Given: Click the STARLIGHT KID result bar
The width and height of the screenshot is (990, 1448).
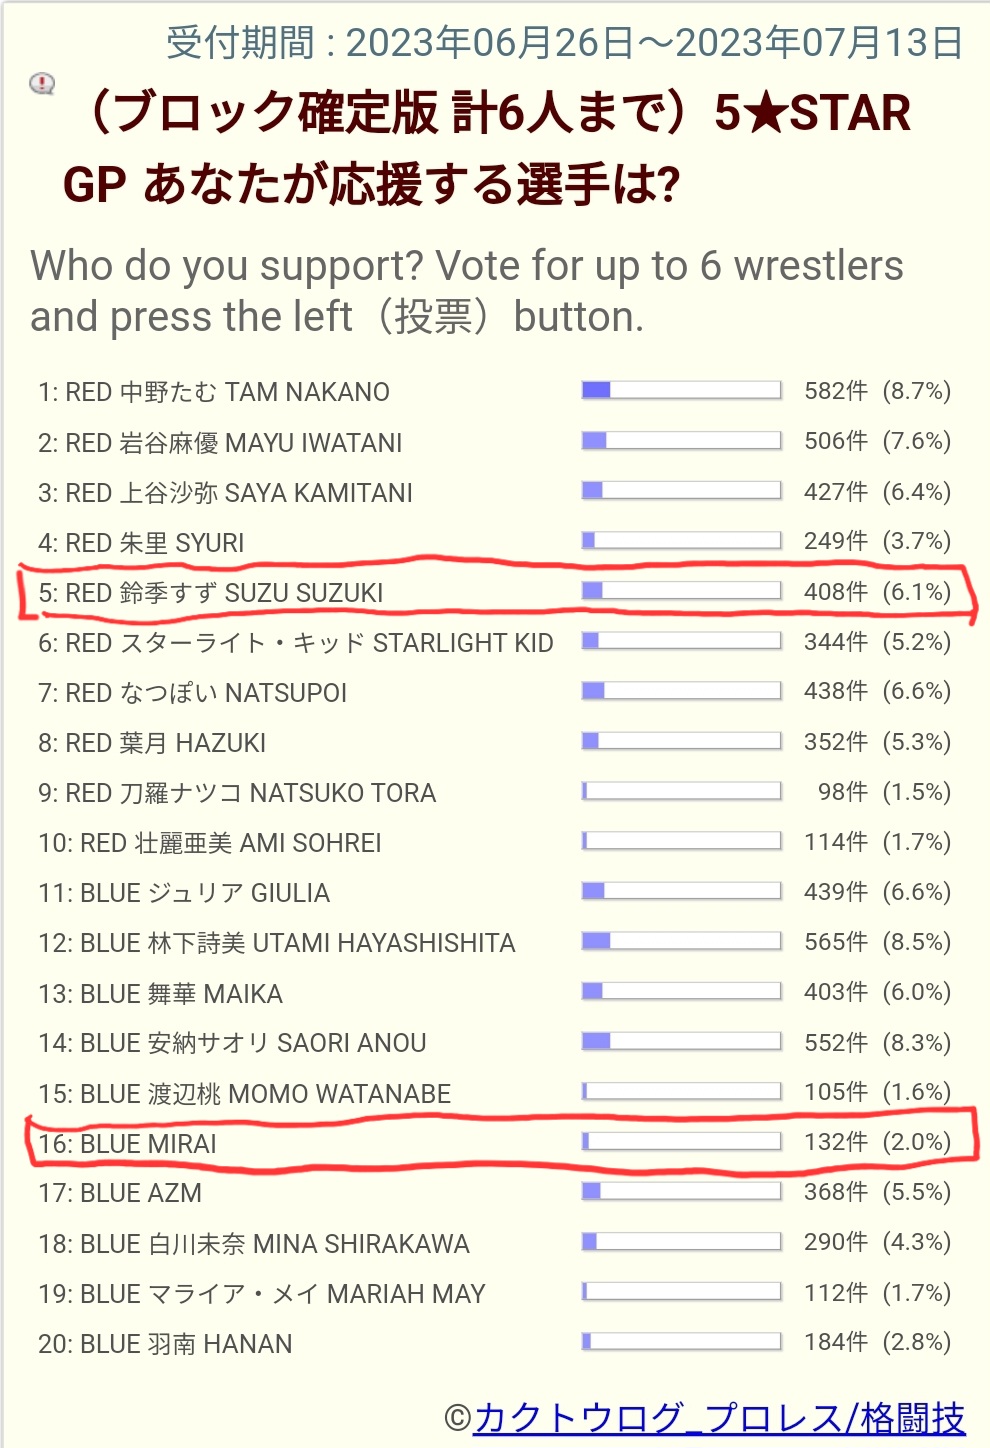Looking at the screenshot, I should [681, 641].
